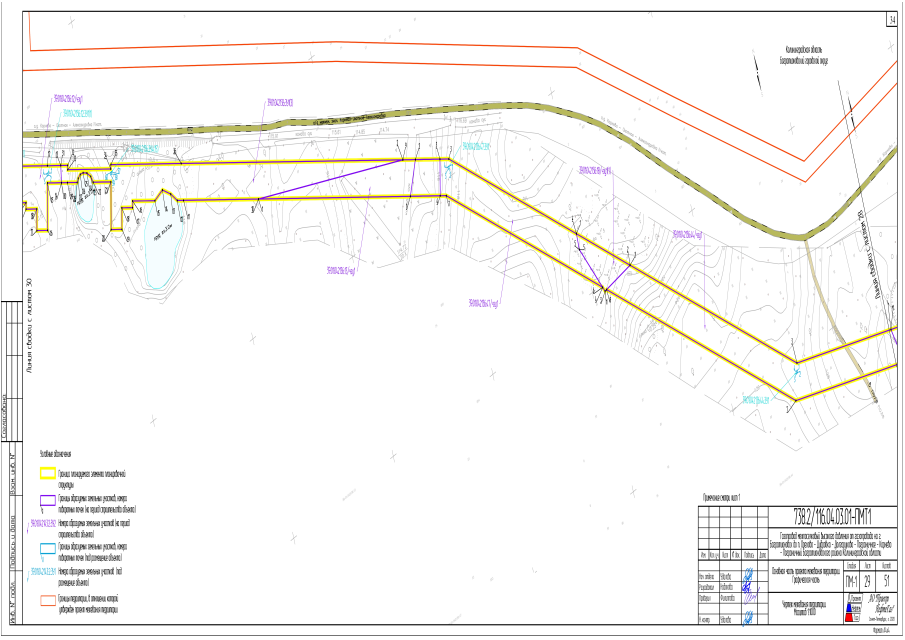Click the orange-red legend boundary box
The image size is (905, 640).
click(x=47, y=600)
